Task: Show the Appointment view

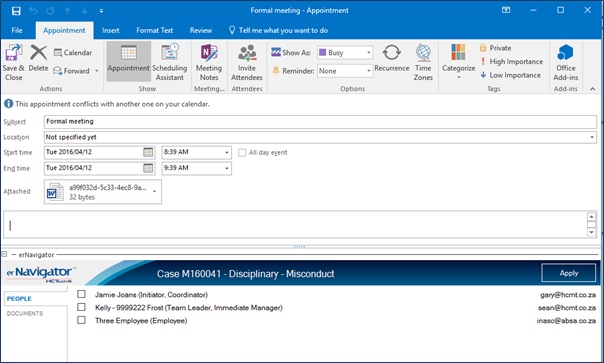Action: pyautogui.click(x=128, y=61)
